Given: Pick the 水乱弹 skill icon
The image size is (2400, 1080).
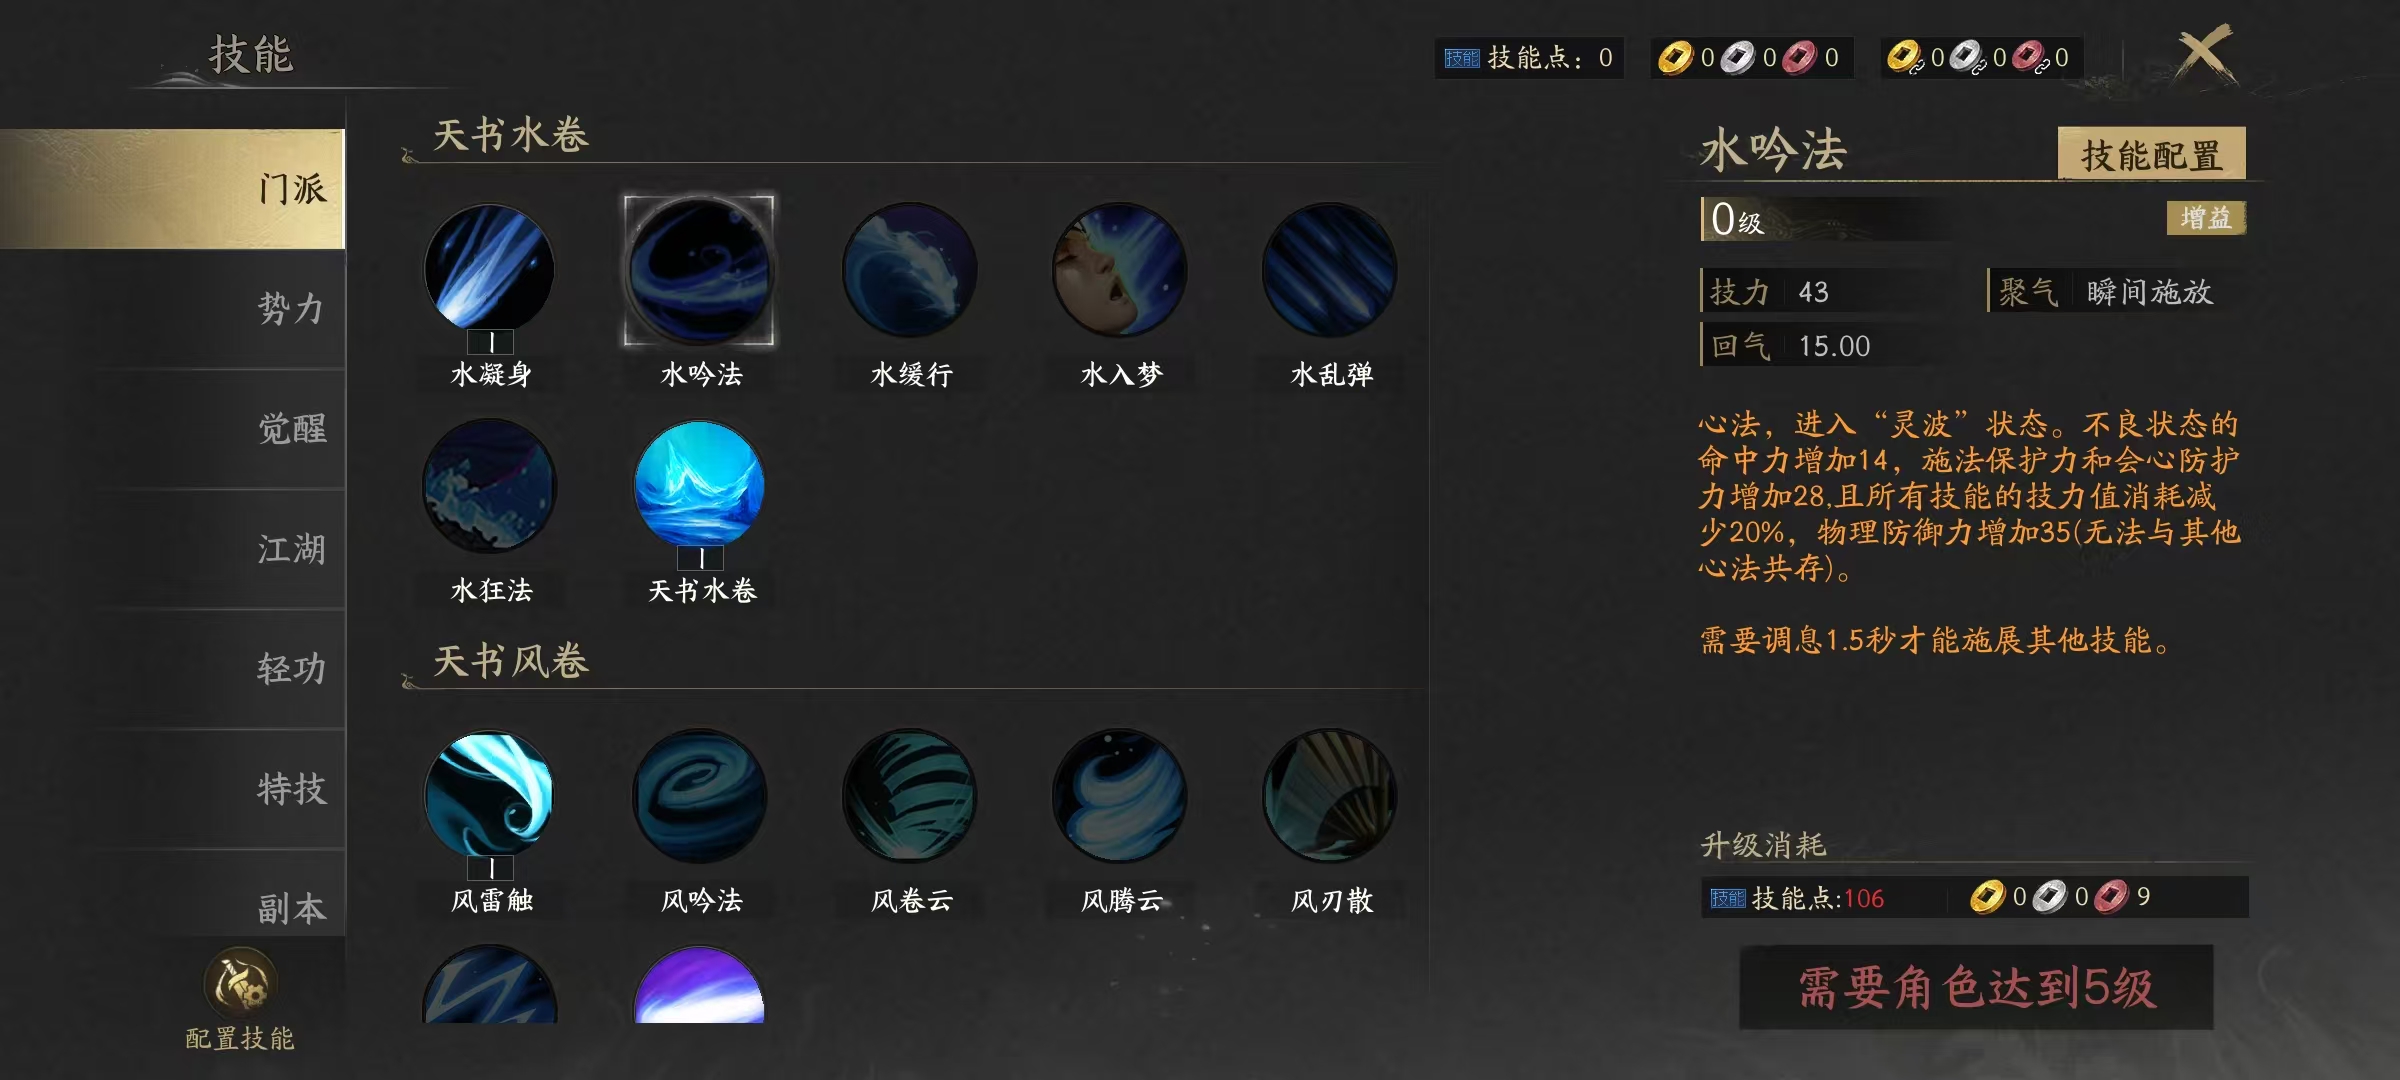Looking at the screenshot, I should (1330, 270).
